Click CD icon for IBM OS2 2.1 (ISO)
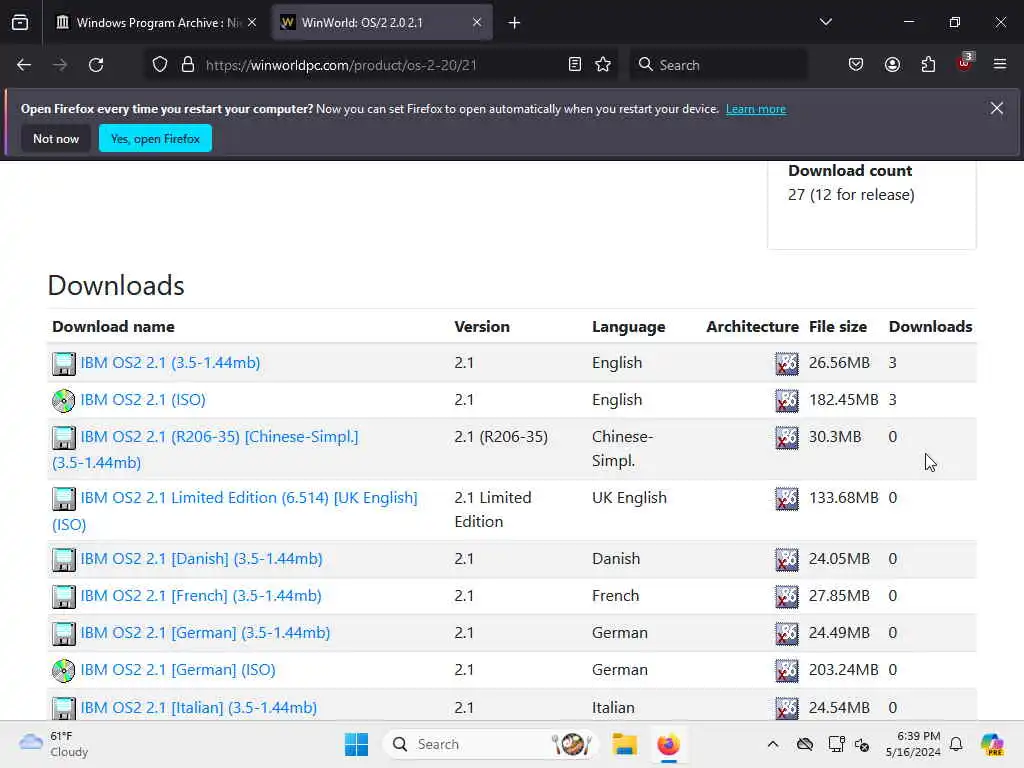This screenshot has width=1024, height=768. coord(63,400)
